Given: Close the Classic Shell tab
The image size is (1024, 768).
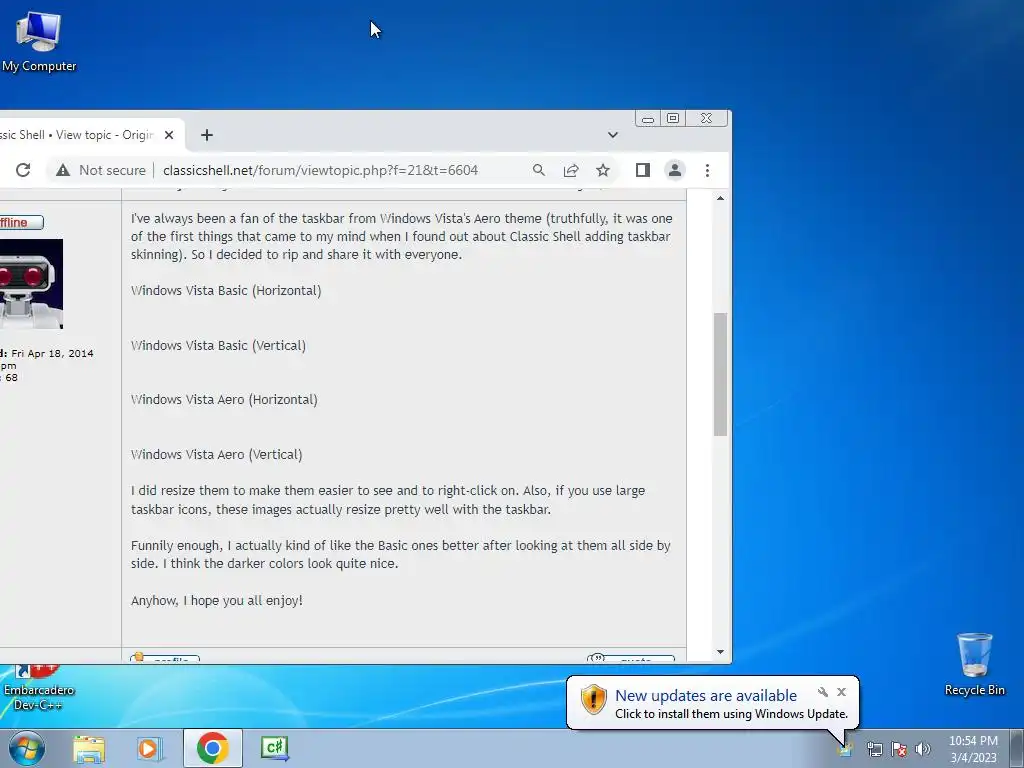Looking at the screenshot, I should (169, 135).
